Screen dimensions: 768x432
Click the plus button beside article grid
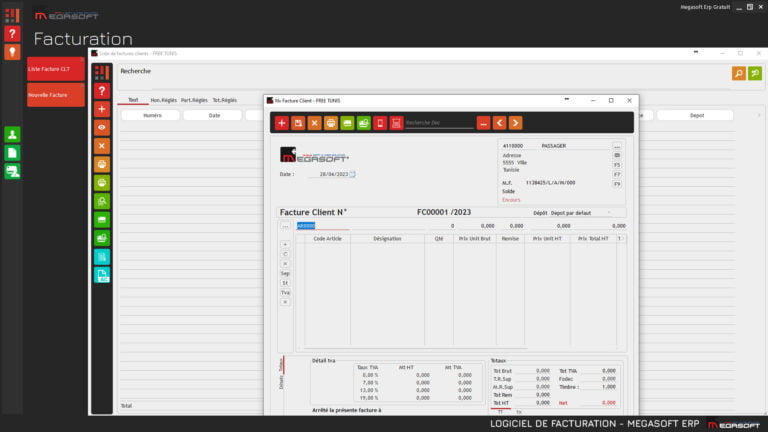coord(285,244)
